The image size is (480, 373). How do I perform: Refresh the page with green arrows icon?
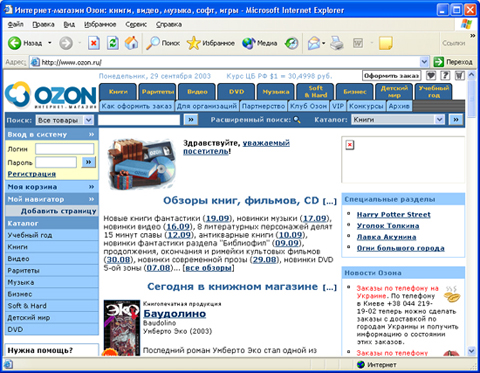113,43
